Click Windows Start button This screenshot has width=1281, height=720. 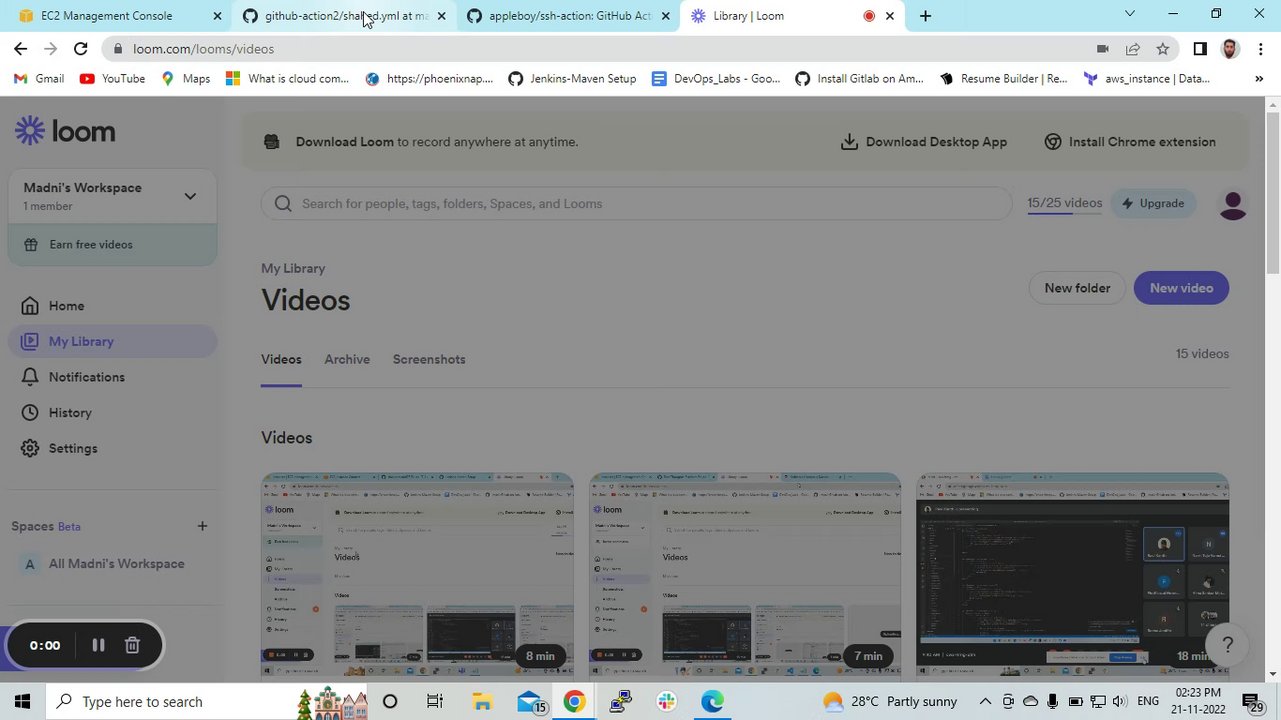point(22,702)
